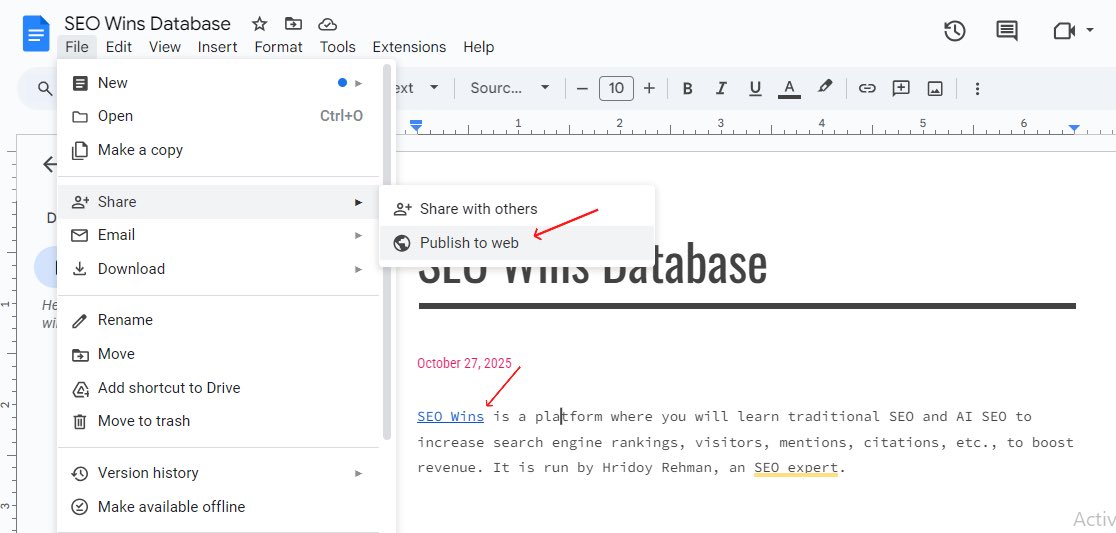
Task: Start a meeting with the camera icon
Action: point(1064,31)
